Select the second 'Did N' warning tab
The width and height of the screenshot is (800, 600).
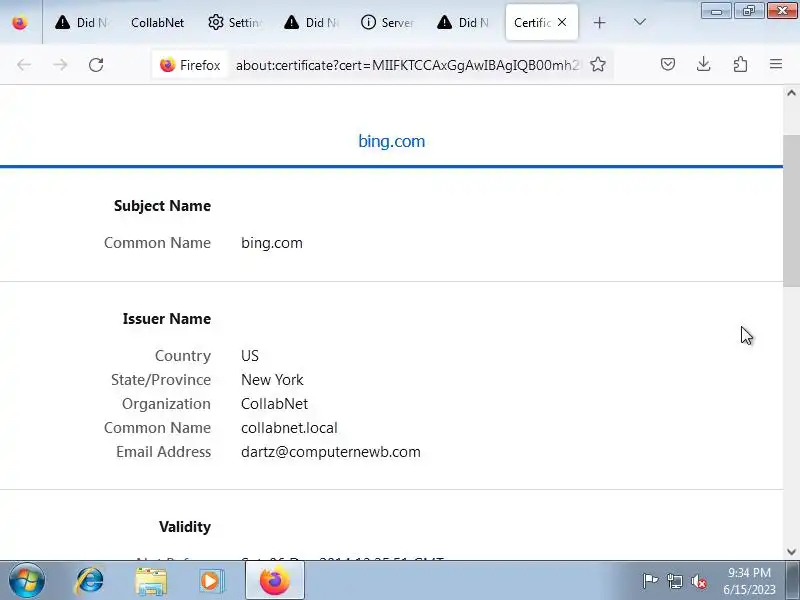click(x=311, y=22)
